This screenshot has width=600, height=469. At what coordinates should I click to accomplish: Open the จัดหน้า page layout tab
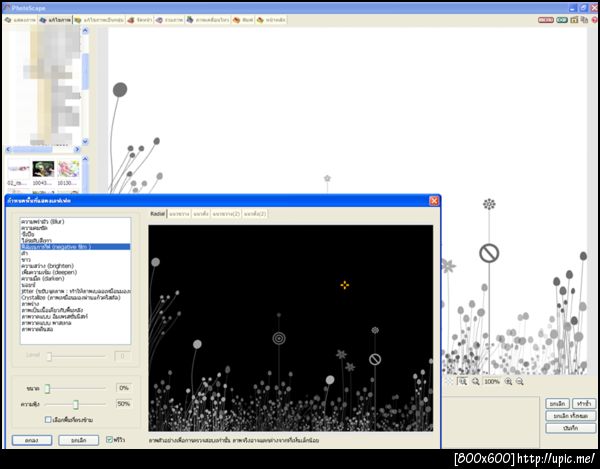pyautogui.click(x=140, y=20)
